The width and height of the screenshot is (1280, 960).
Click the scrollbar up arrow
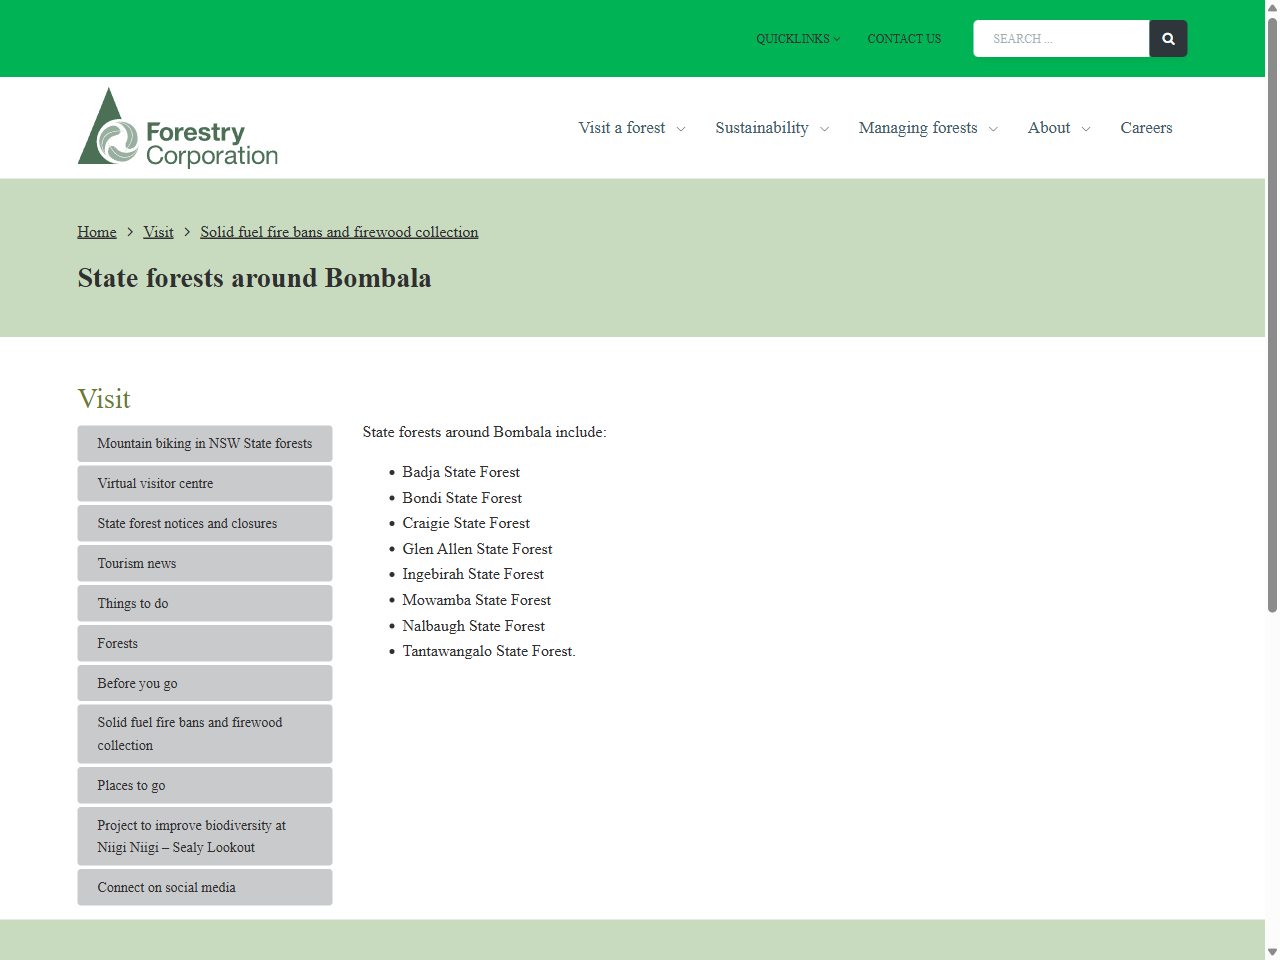(1272, 7)
